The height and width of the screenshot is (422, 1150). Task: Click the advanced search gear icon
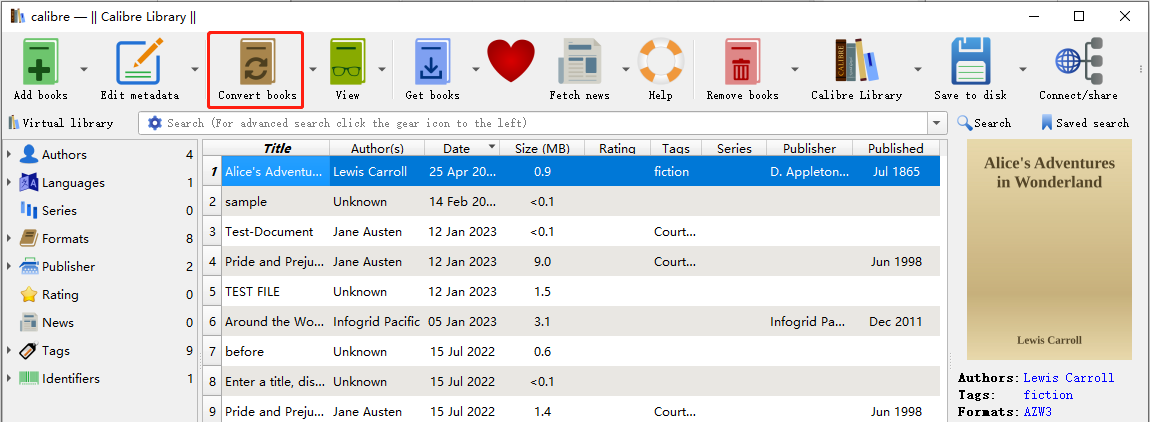(x=155, y=123)
